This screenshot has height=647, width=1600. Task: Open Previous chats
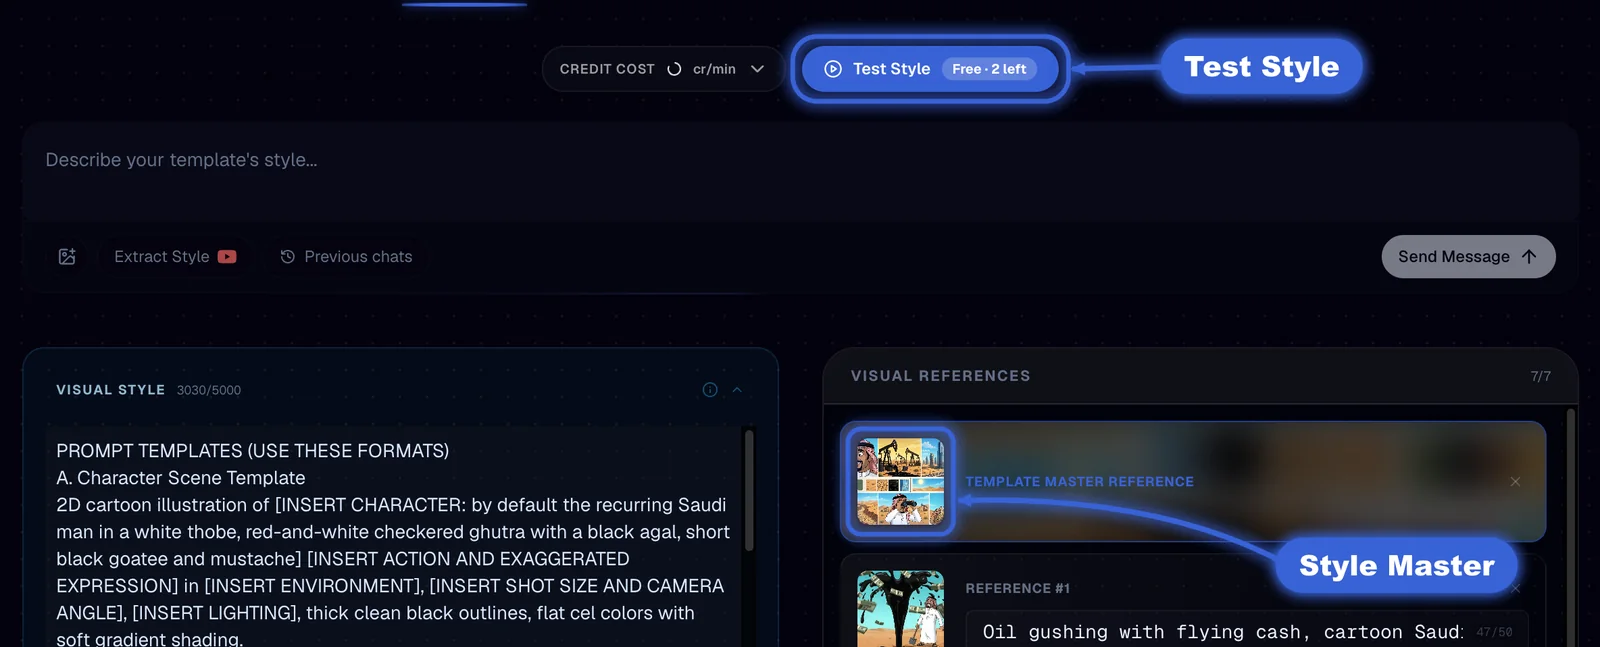[x=346, y=257]
